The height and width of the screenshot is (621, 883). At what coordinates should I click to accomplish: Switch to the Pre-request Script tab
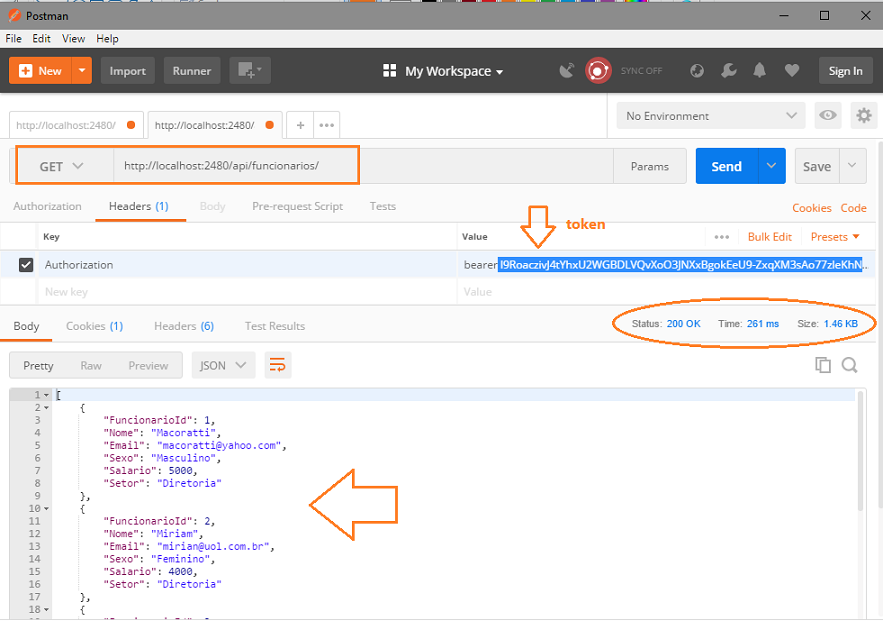(x=297, y=206)
